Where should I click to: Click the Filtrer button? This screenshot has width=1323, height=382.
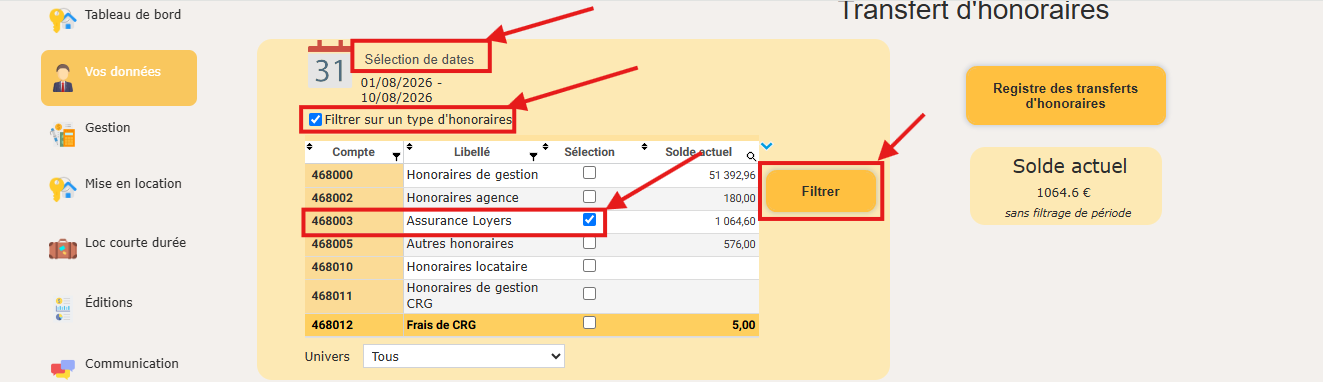(821, 191)
